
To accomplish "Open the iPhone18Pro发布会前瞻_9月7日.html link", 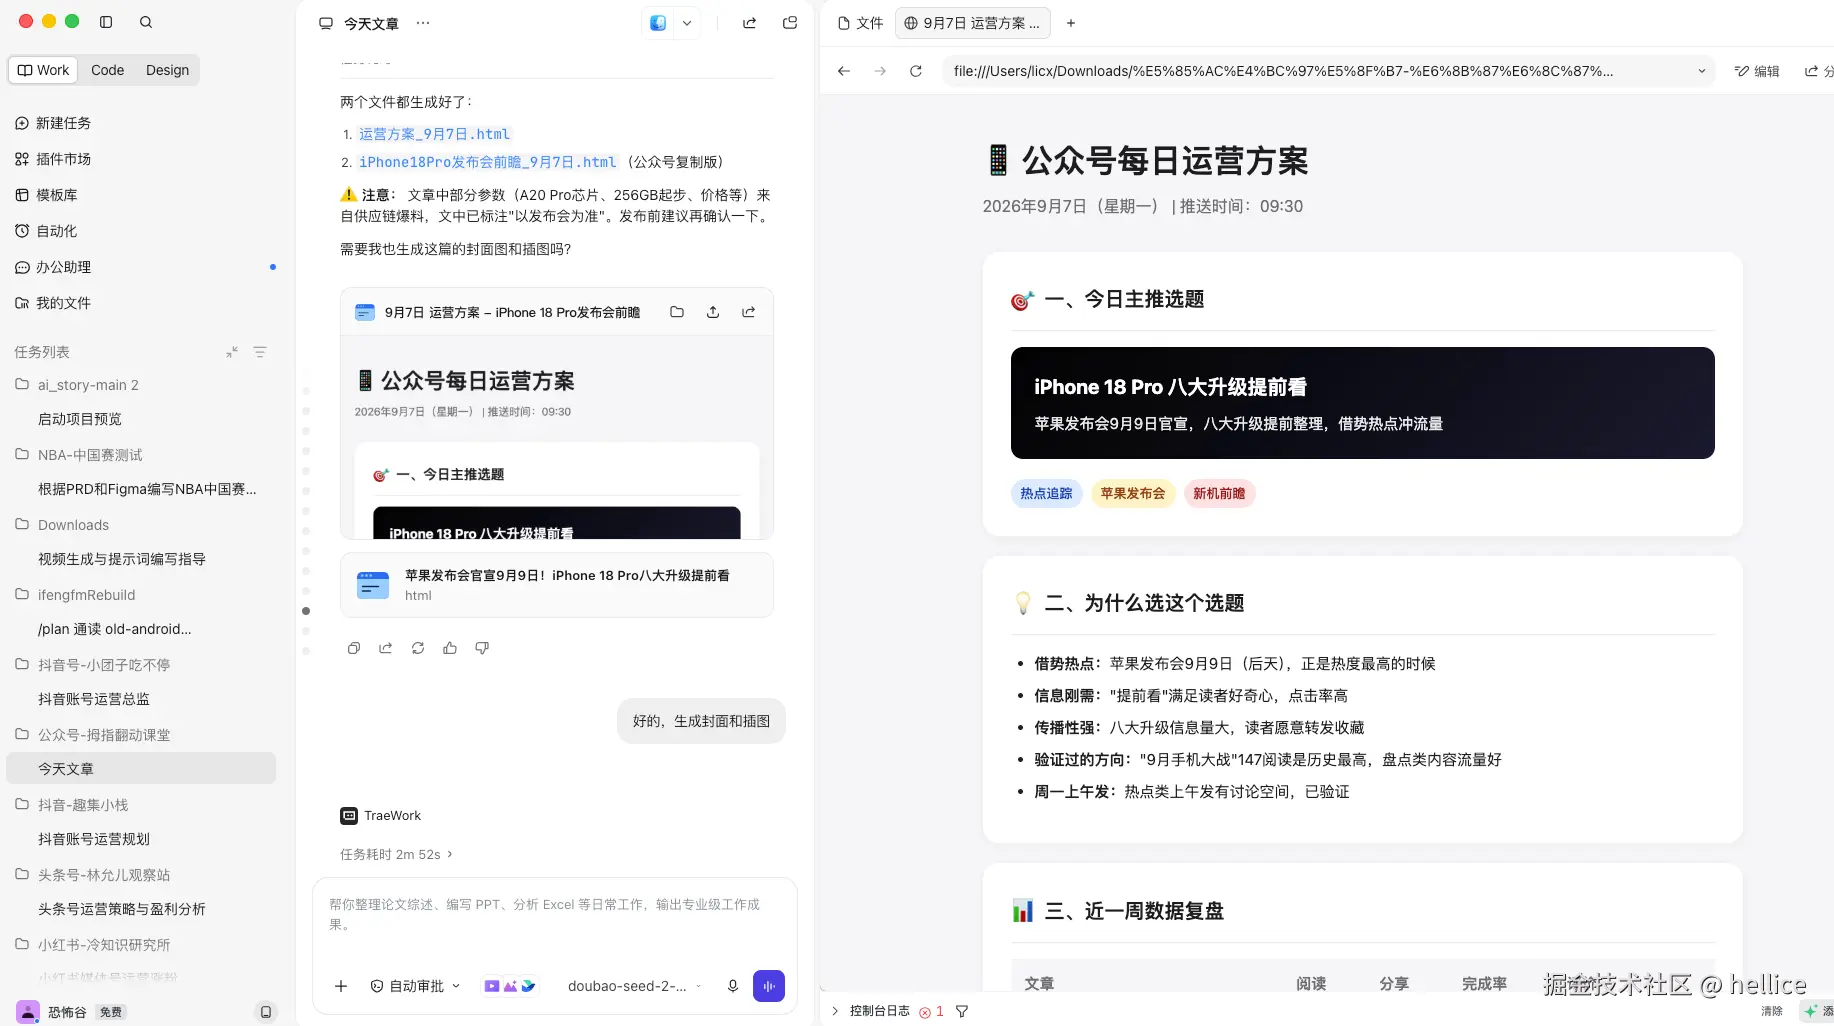I will point(488,162).
